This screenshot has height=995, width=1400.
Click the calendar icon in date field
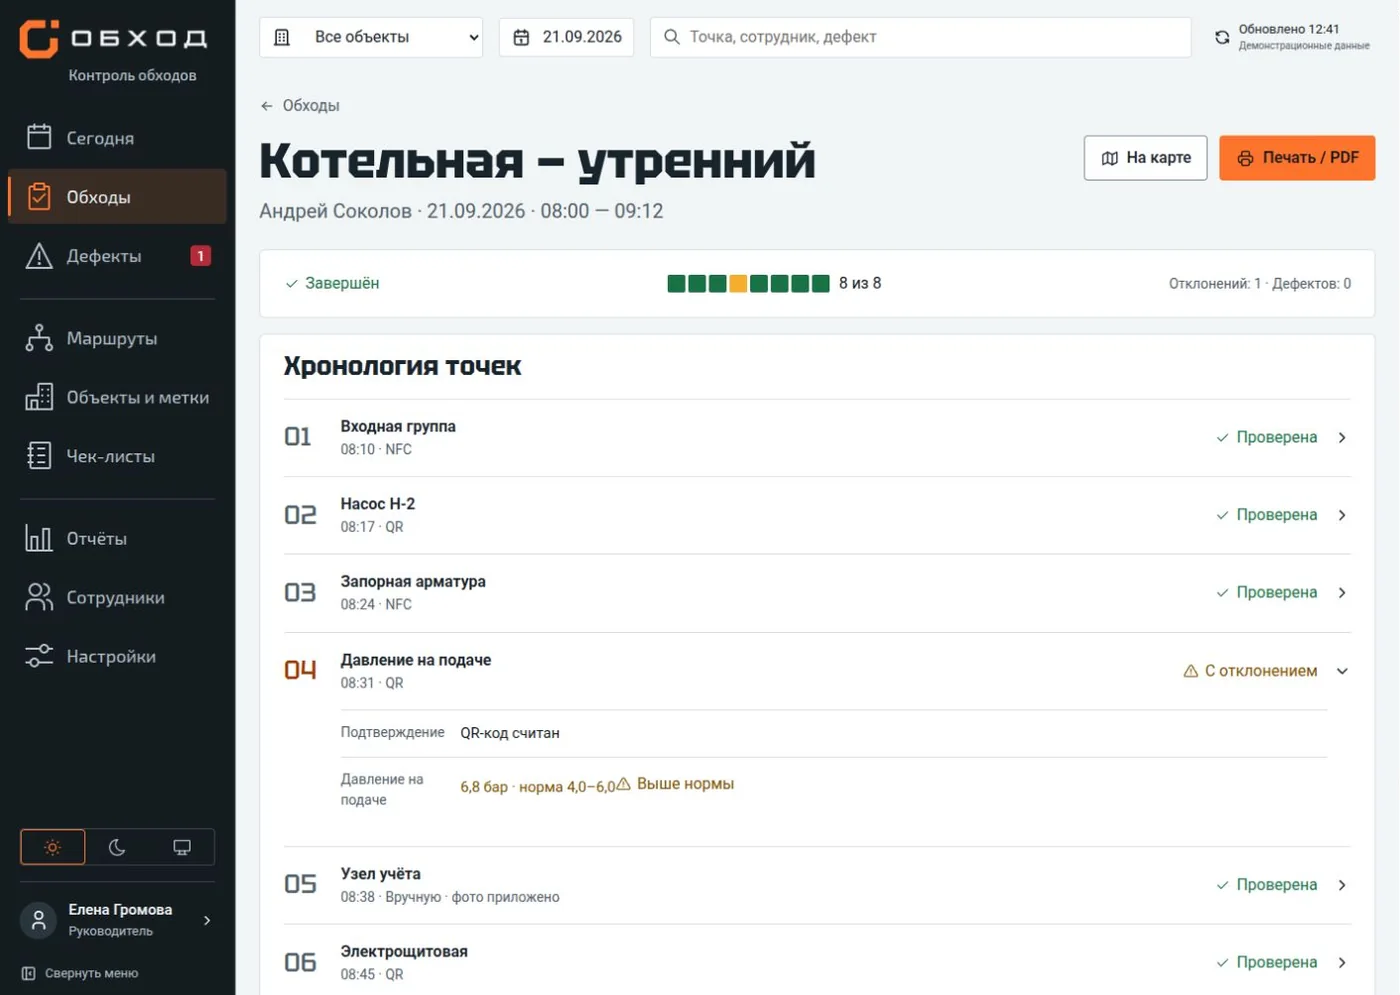(521, 37)
